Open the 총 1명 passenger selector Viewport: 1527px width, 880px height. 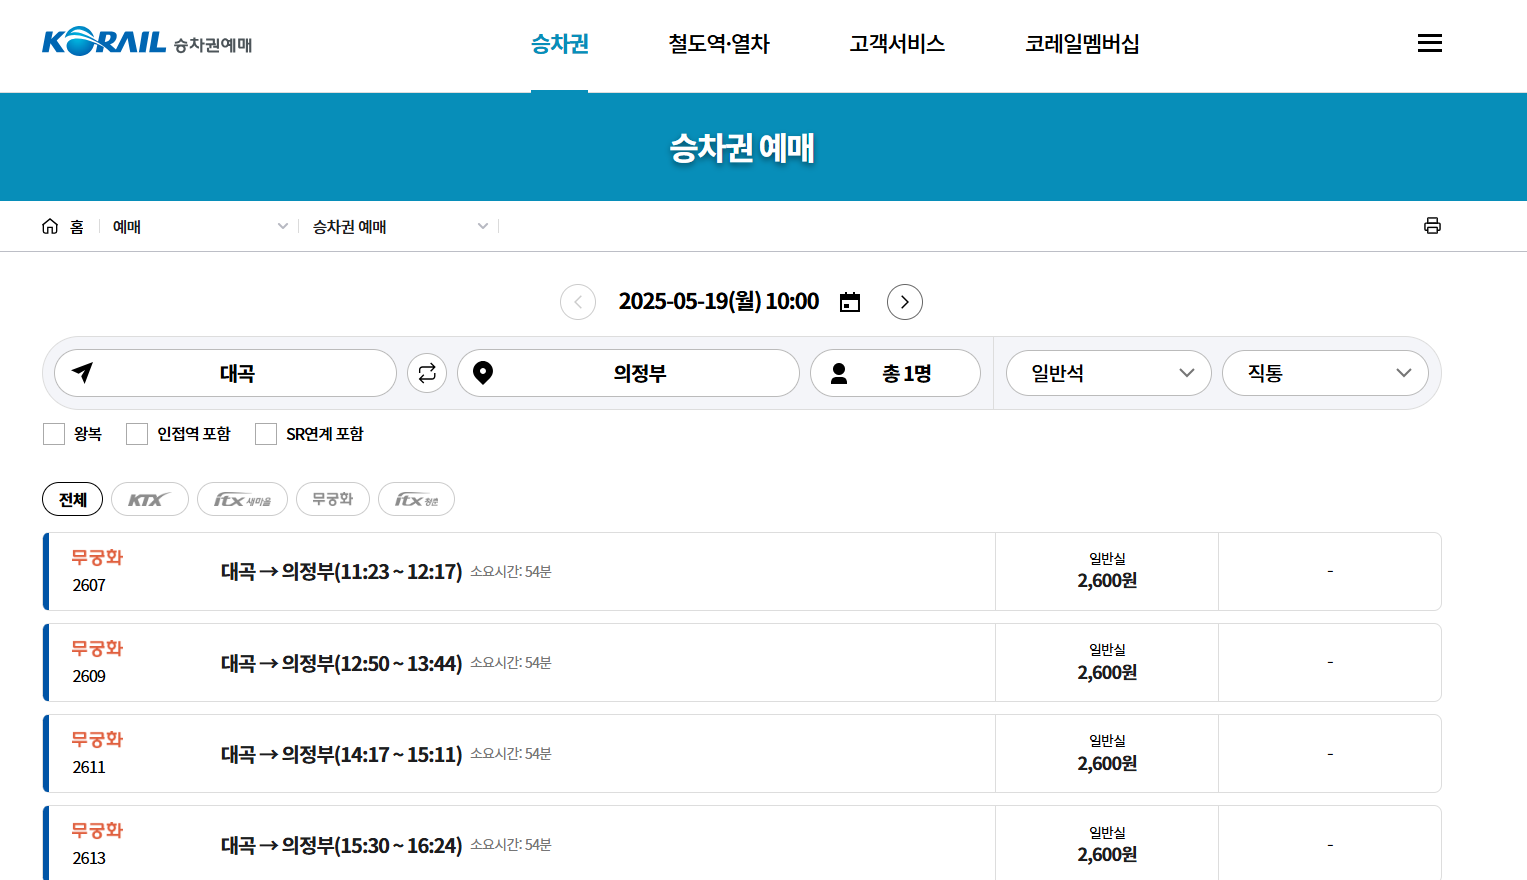coord(895,373)
